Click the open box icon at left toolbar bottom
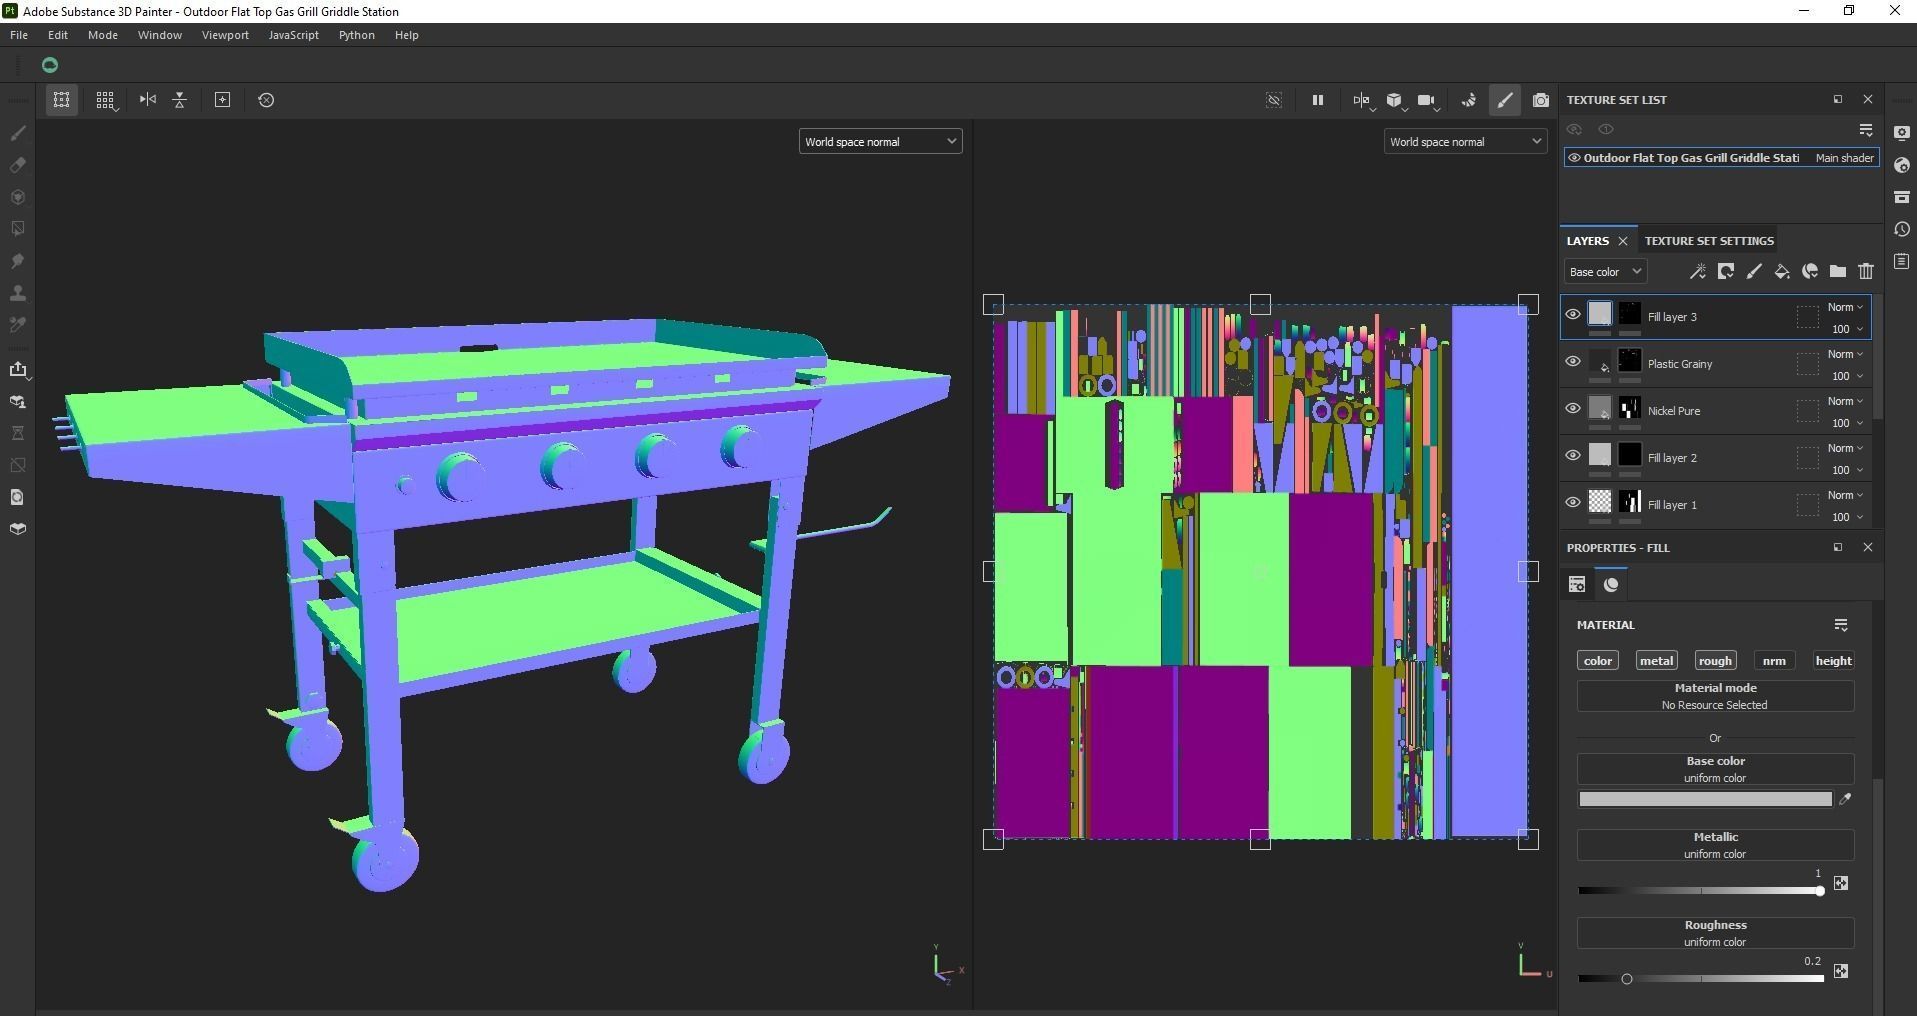 point(18,529)
